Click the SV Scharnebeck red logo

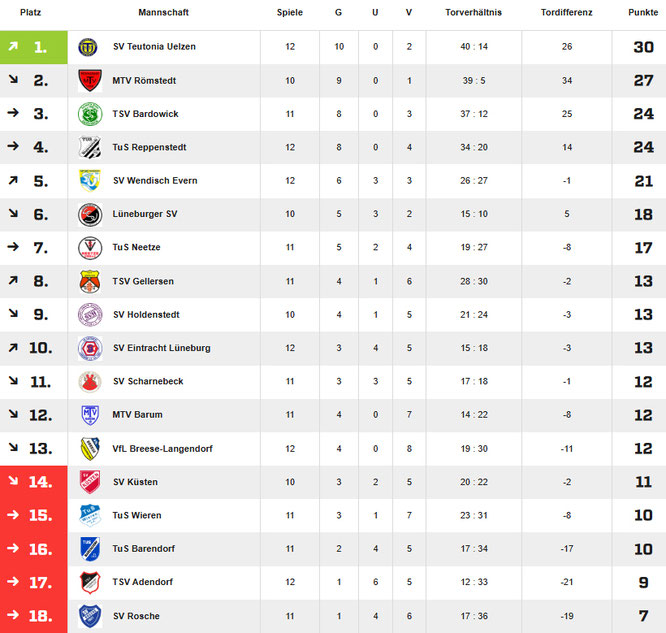click(90, 381)
